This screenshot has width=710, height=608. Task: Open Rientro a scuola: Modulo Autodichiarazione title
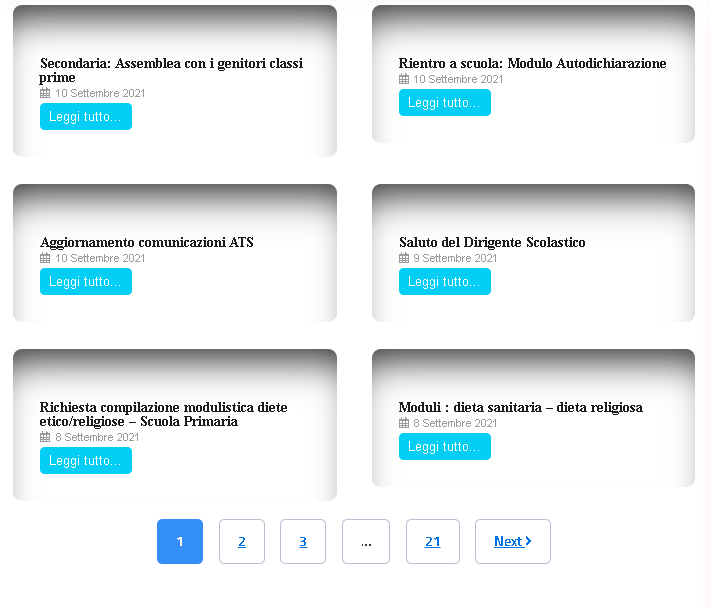click(x=532, y=63)
